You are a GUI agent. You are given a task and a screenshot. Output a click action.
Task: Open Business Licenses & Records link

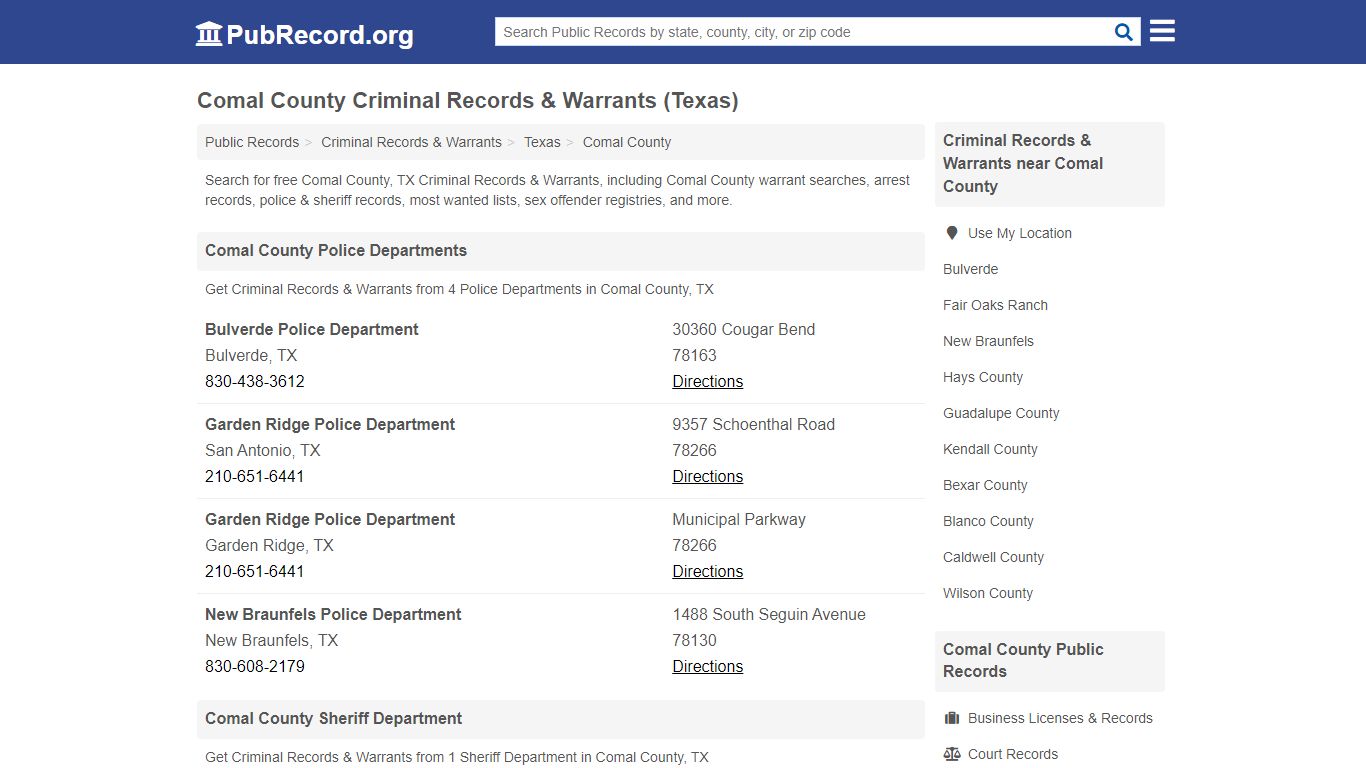point(1060,718)
